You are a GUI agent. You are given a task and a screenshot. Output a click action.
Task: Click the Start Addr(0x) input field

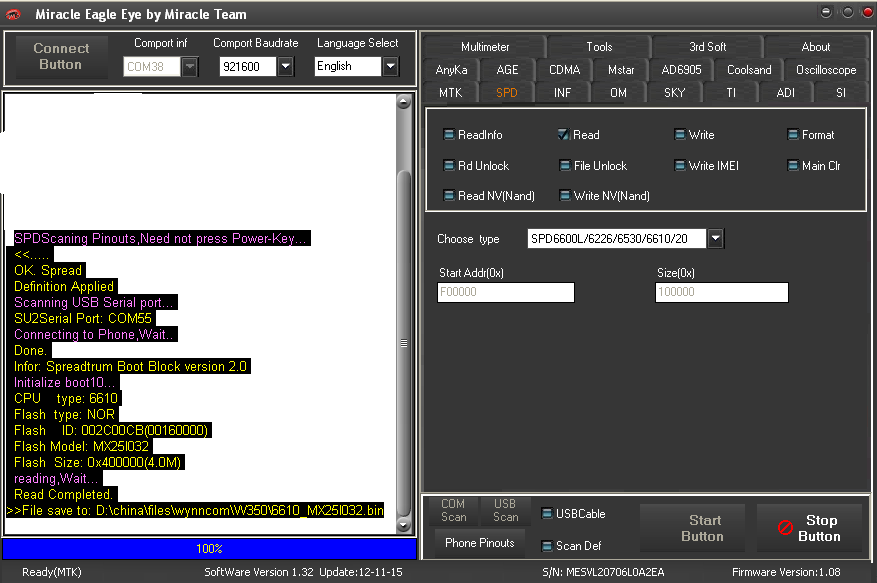tap(506, 292)
